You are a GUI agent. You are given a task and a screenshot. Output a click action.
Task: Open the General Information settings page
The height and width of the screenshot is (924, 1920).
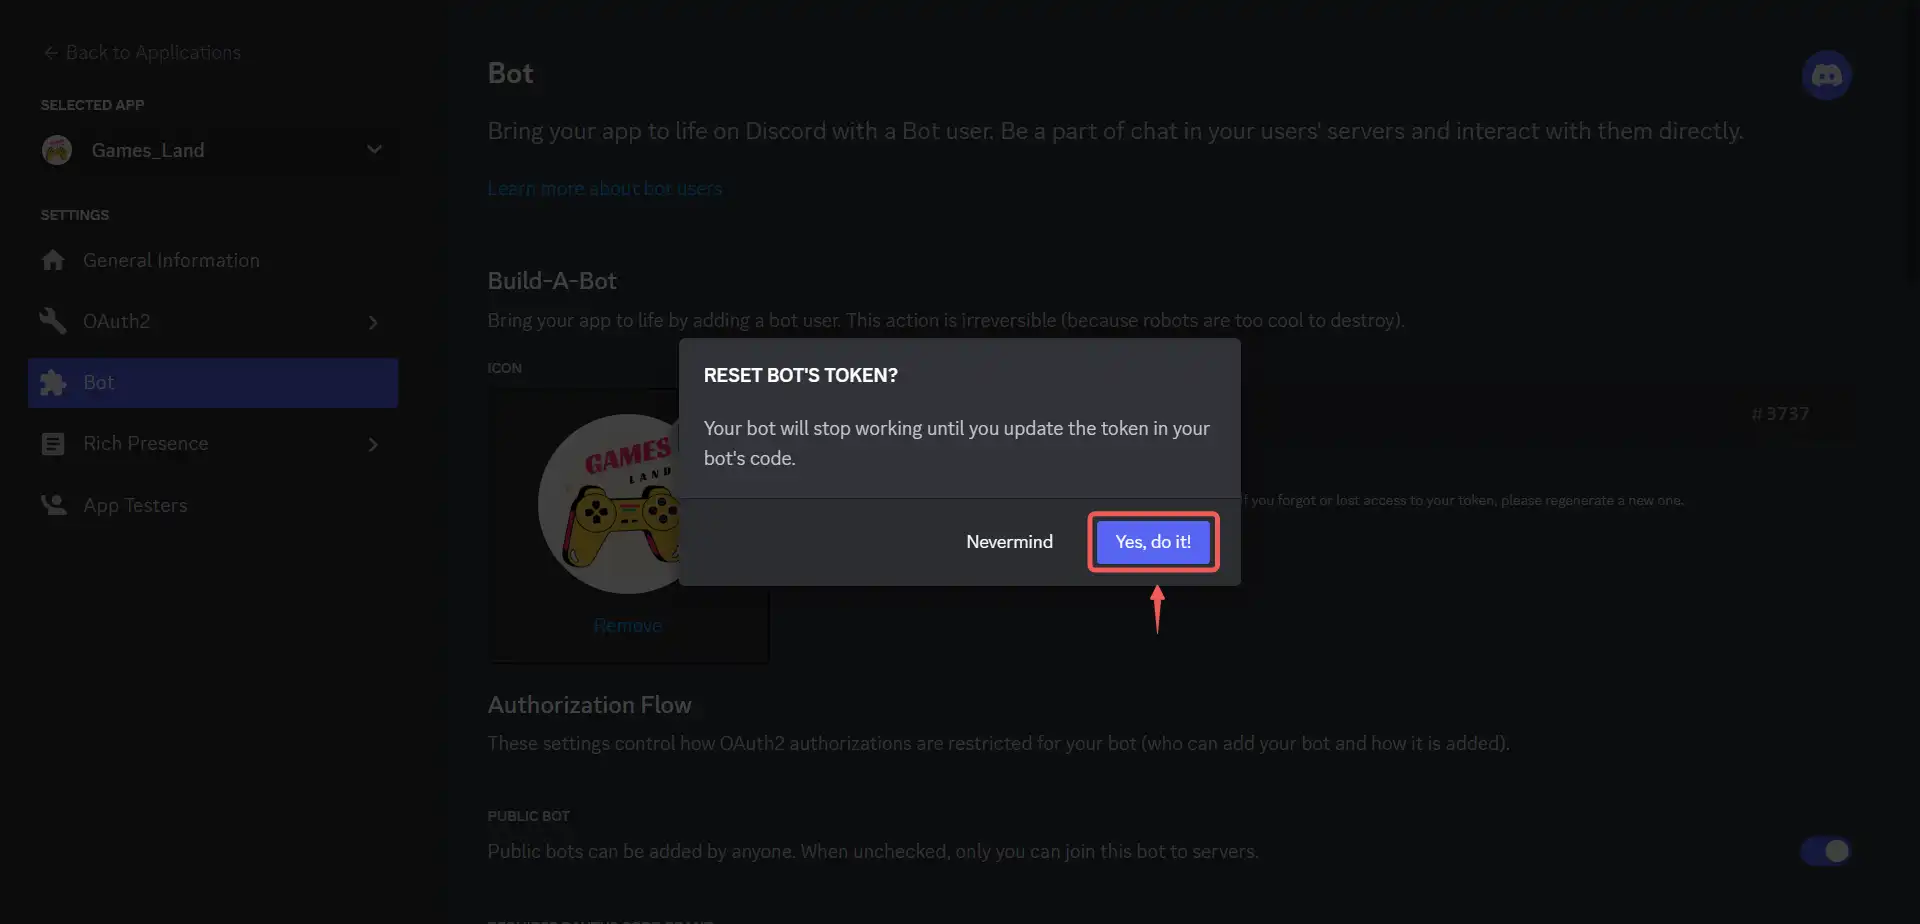coord(213,260)
